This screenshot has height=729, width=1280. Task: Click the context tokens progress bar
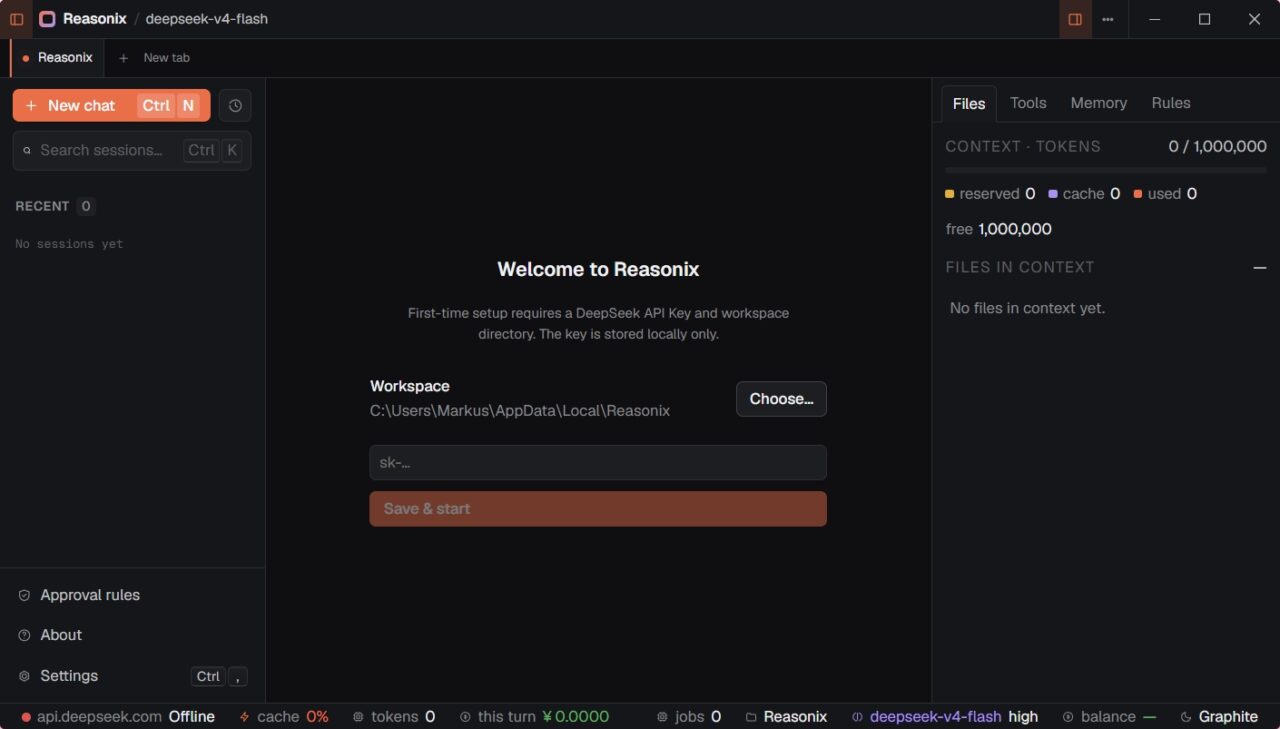pyautogui.click(x=1106, y=170)
